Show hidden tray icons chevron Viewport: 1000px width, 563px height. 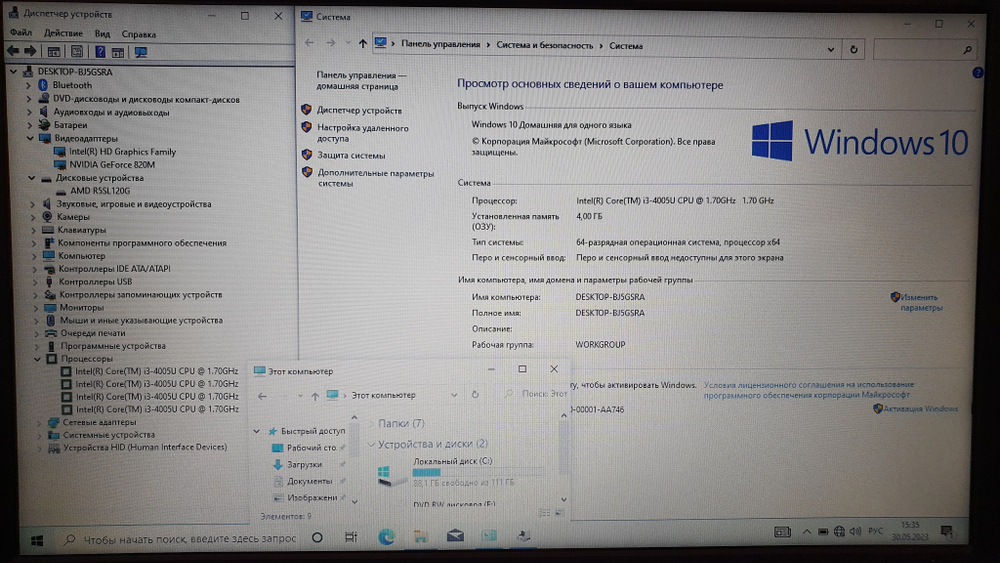click(x=807, y=532)
